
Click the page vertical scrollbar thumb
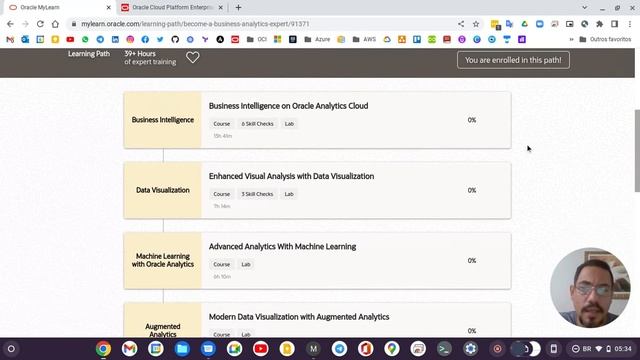[637, 150]
